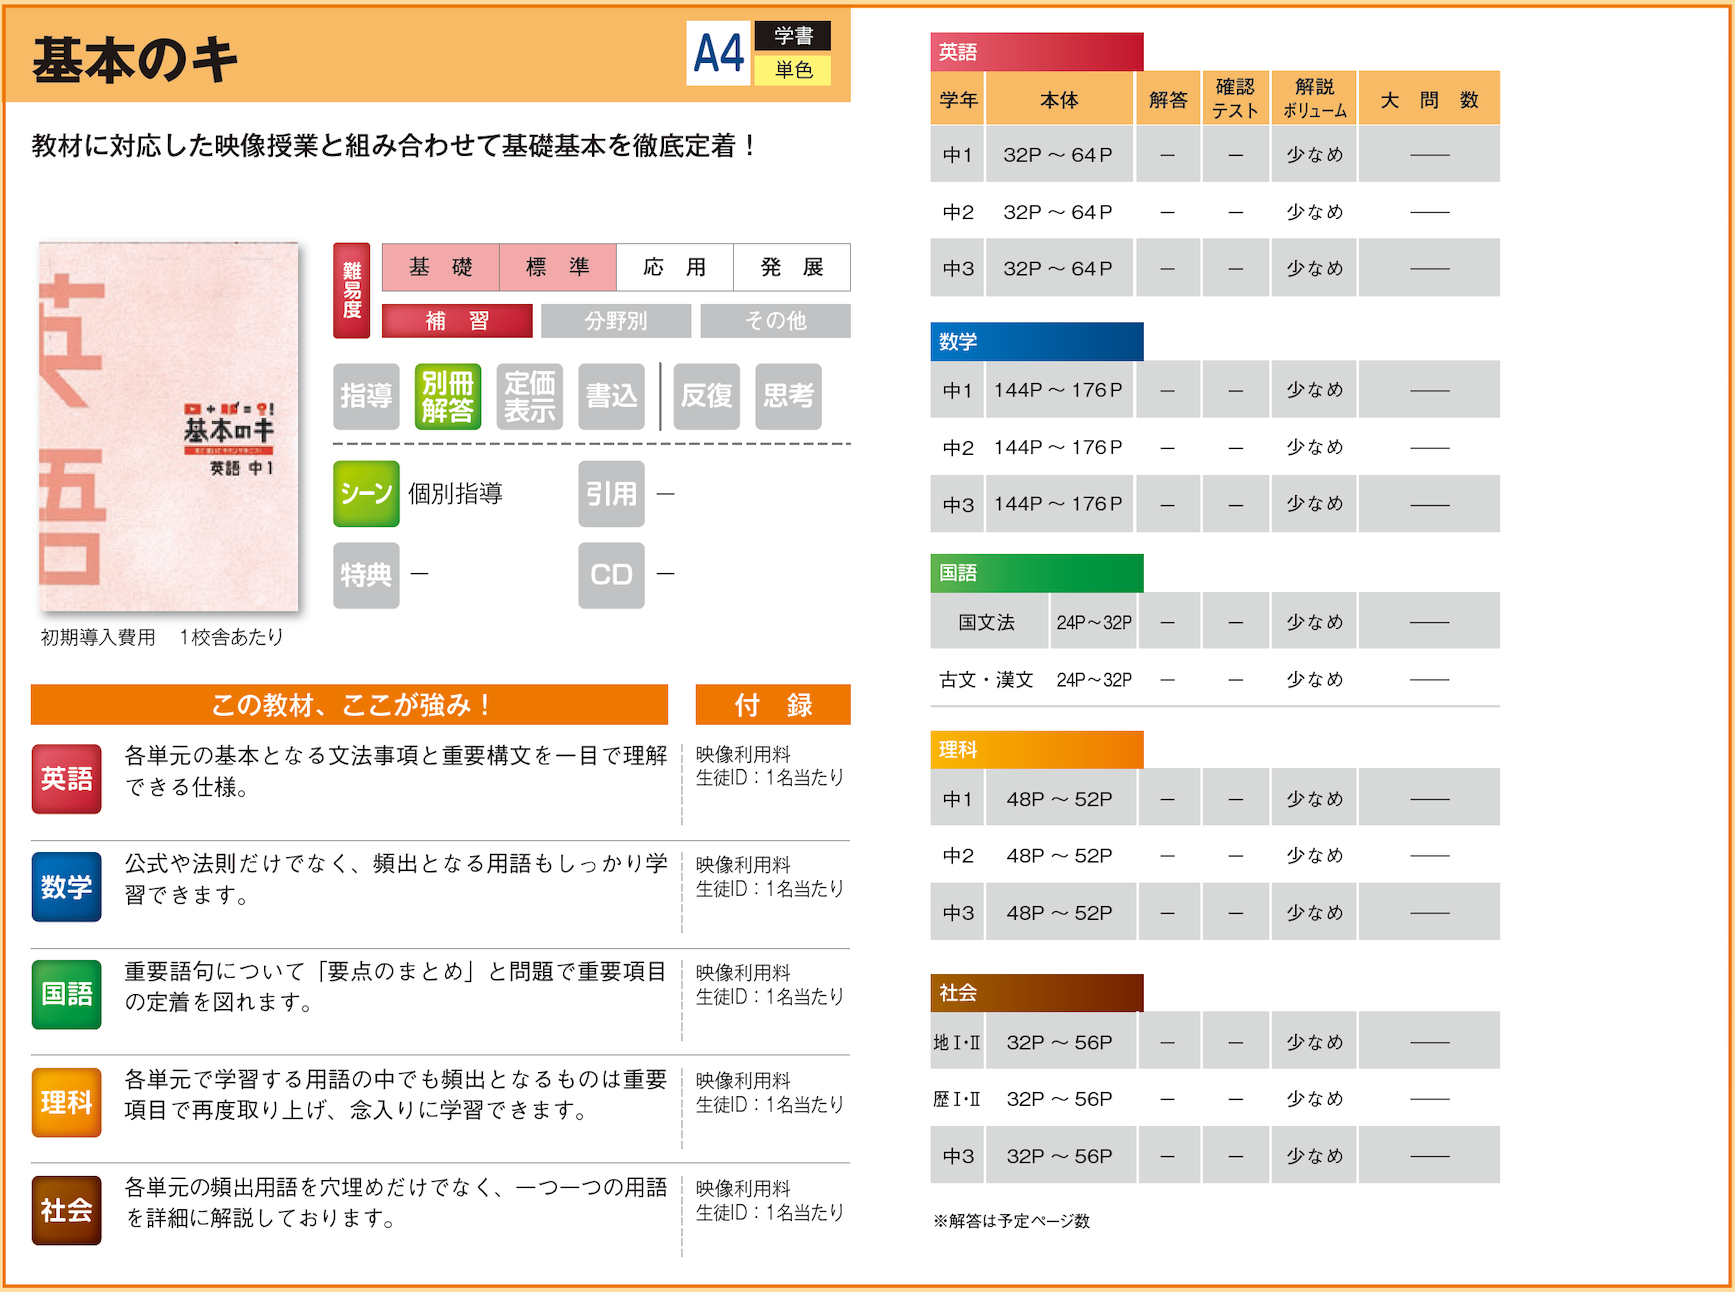Viewport: 1735px width, 1292px height.
Task: Click the 書込 feature icon
Action: [x=611, y=397]
